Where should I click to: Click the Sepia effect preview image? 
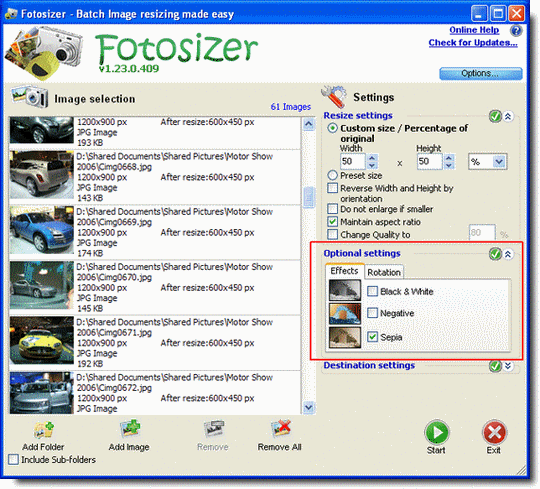coord(345,337)
